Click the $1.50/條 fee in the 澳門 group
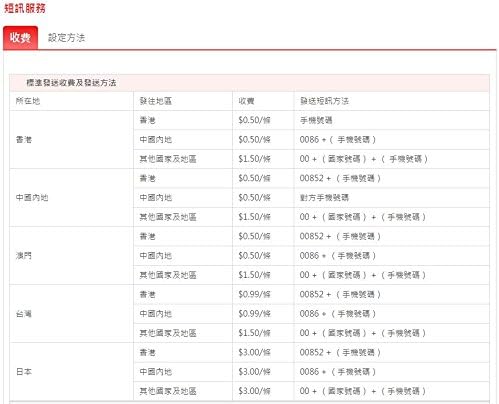Image resolution: width=499 pixels, height=404 pixels. pyautogui.click(x=254, y=275)
